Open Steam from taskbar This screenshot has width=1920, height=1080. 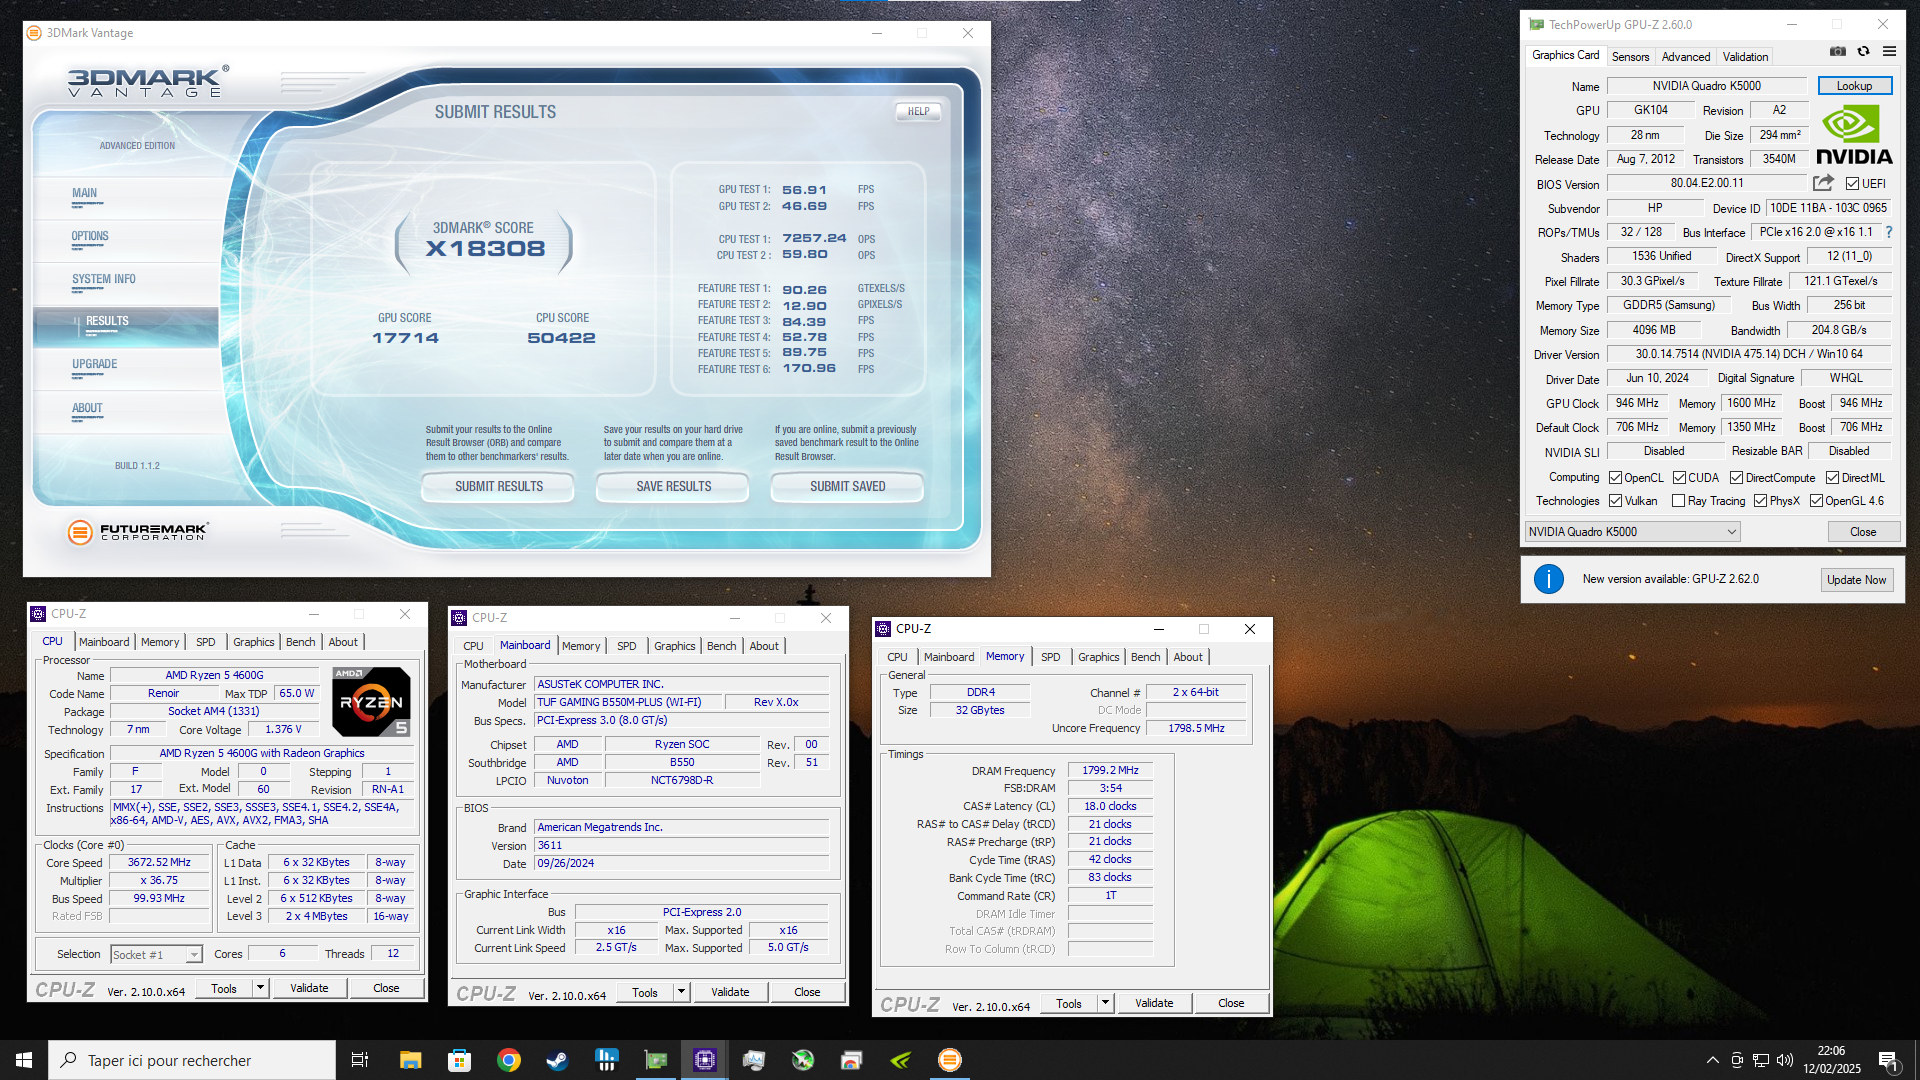click(x=557, y=1060)
